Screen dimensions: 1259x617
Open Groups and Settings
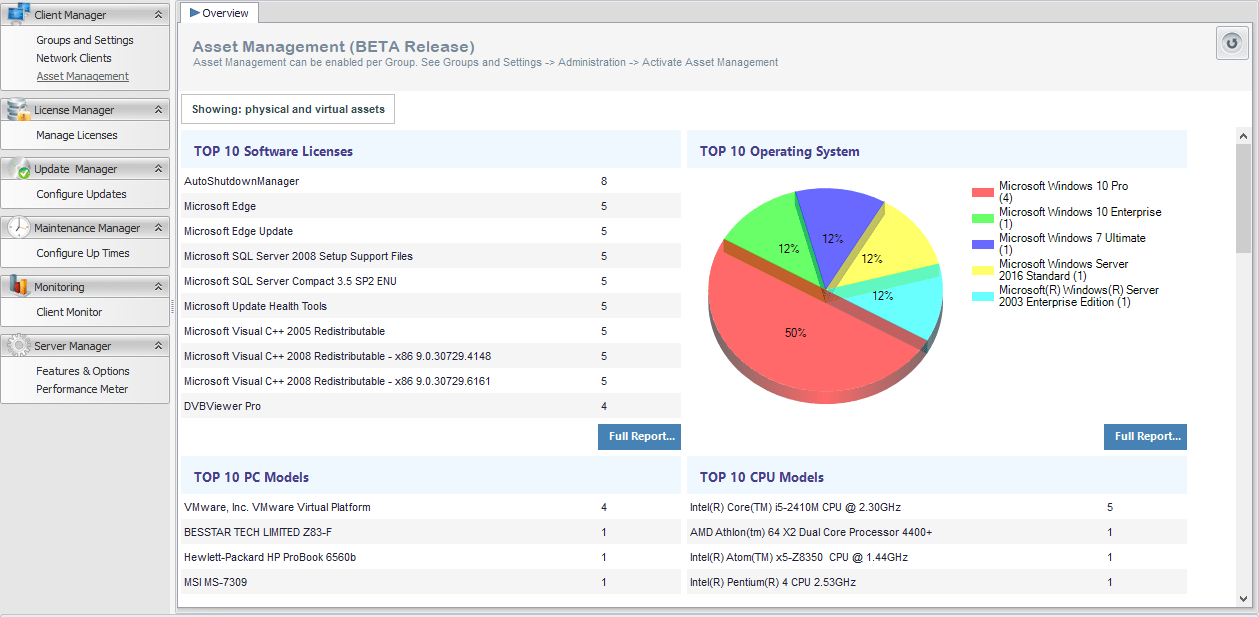click(x=85, y=40)
